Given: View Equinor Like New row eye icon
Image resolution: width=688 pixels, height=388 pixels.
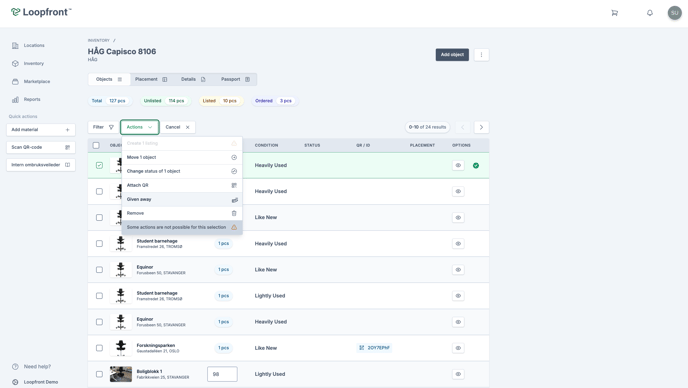Looking at the screenshot, I should [458, 269].
